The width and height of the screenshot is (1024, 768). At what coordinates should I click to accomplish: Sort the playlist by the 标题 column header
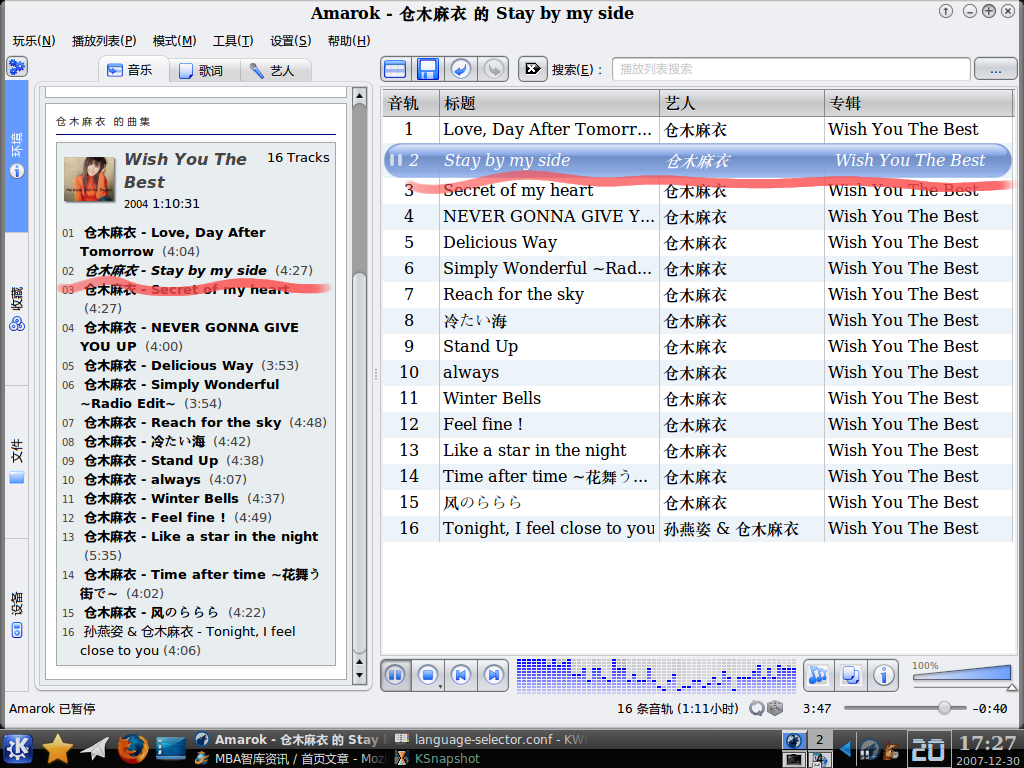click(549, 103)
